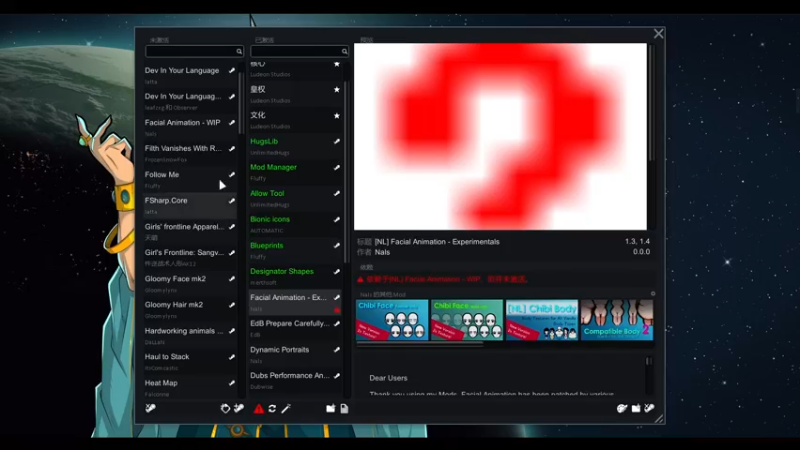Focus the inactive mods search field
Screen dimensions: 800x450
tap(194, 51)
